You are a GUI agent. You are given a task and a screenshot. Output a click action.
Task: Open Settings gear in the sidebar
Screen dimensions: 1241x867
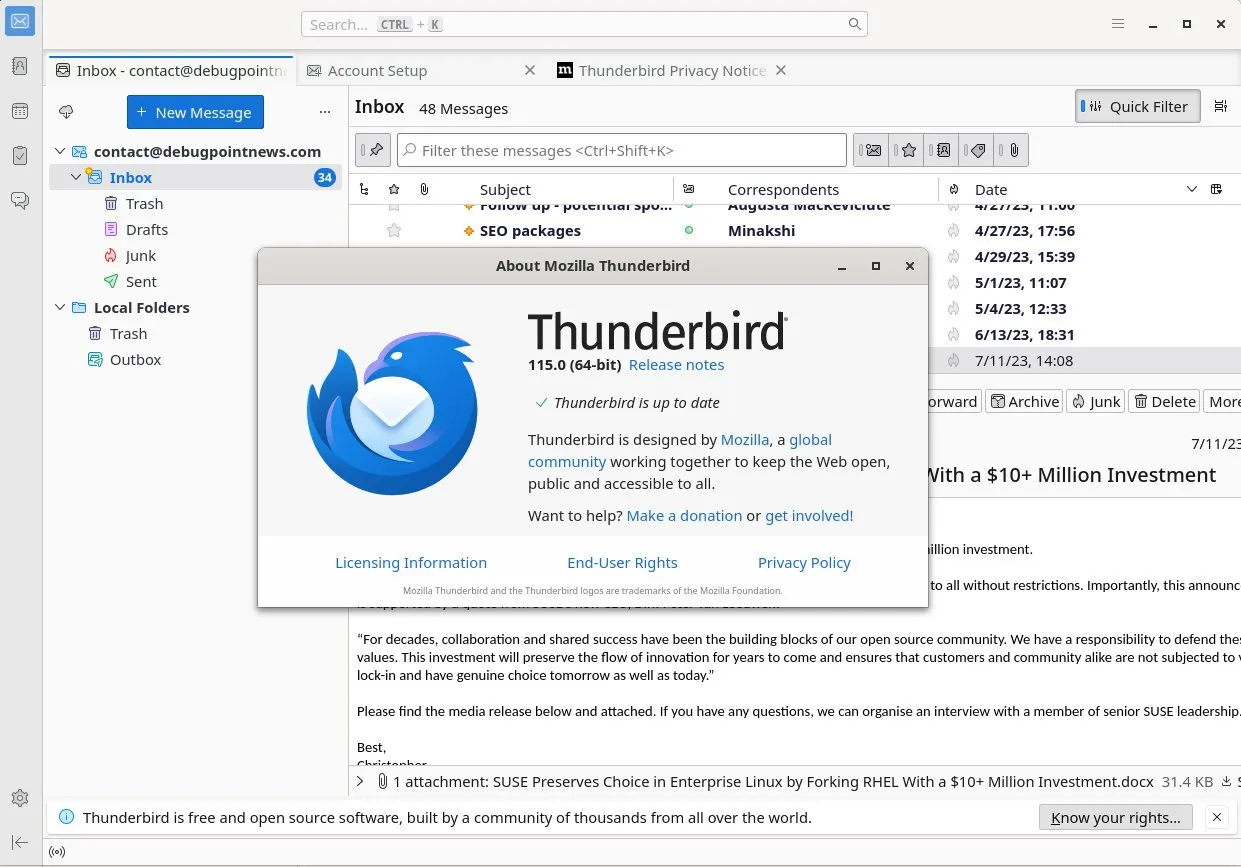coord(20,798)
